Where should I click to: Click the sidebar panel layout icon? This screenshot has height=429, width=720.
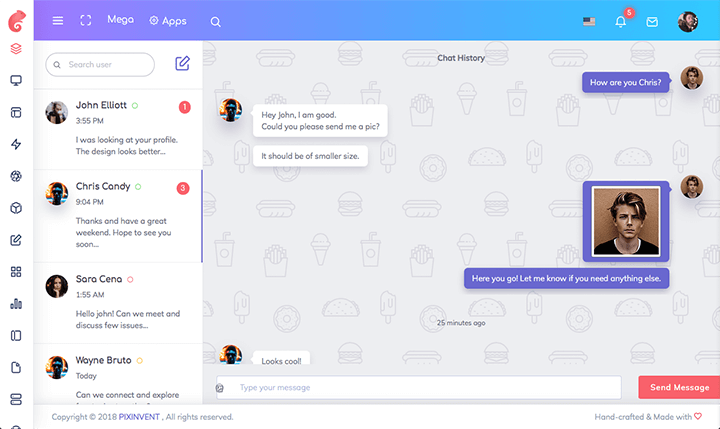pyautogui.click(x=16, y=336)
